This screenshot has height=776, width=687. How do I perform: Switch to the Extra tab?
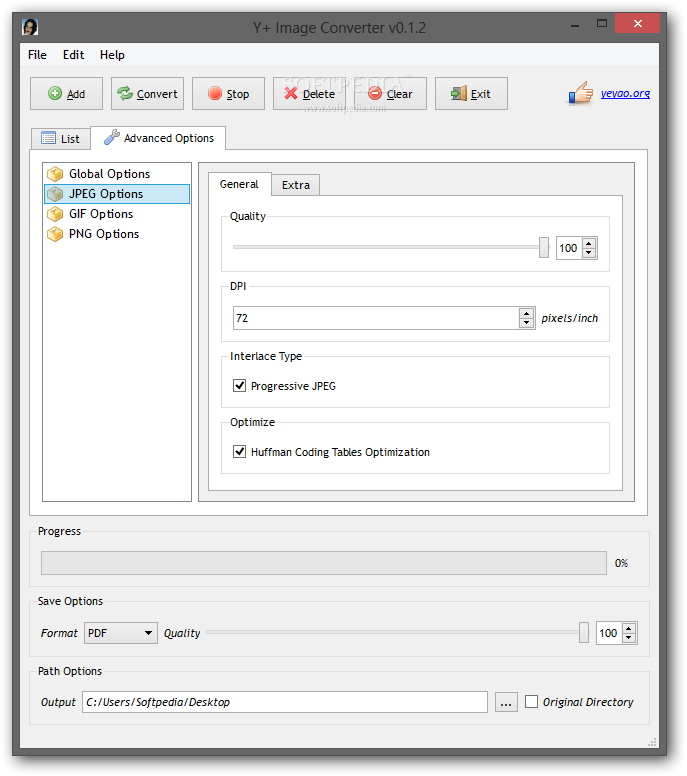click(295, 185)
